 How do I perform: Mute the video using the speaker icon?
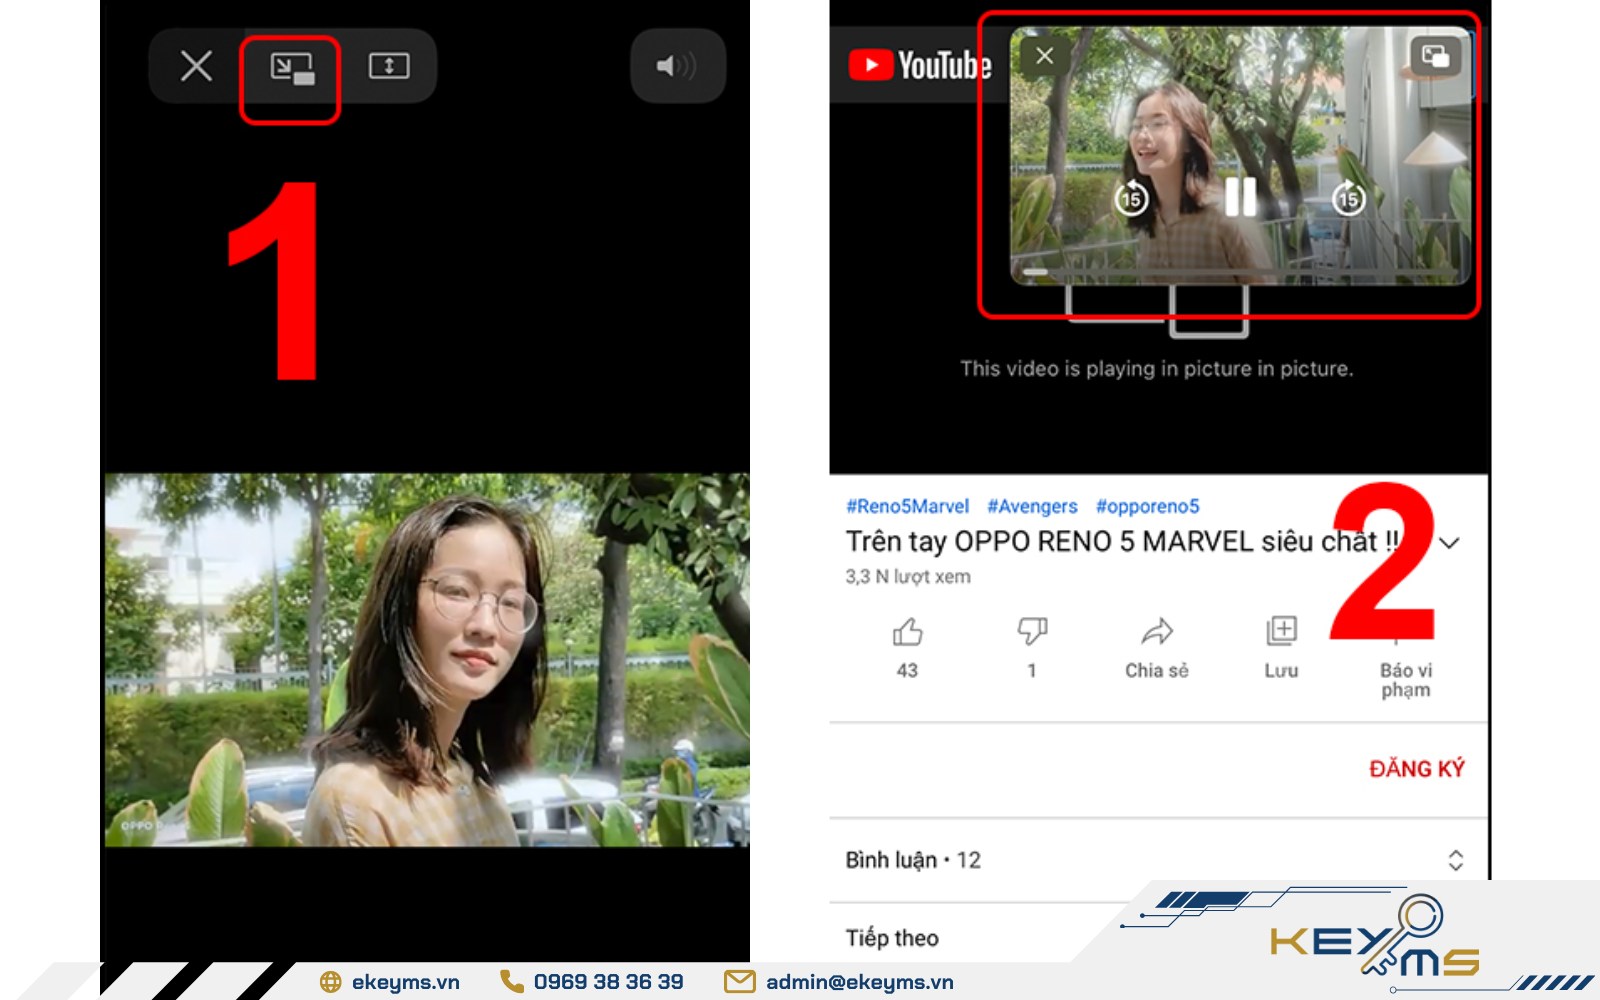[x=677, y=66]
